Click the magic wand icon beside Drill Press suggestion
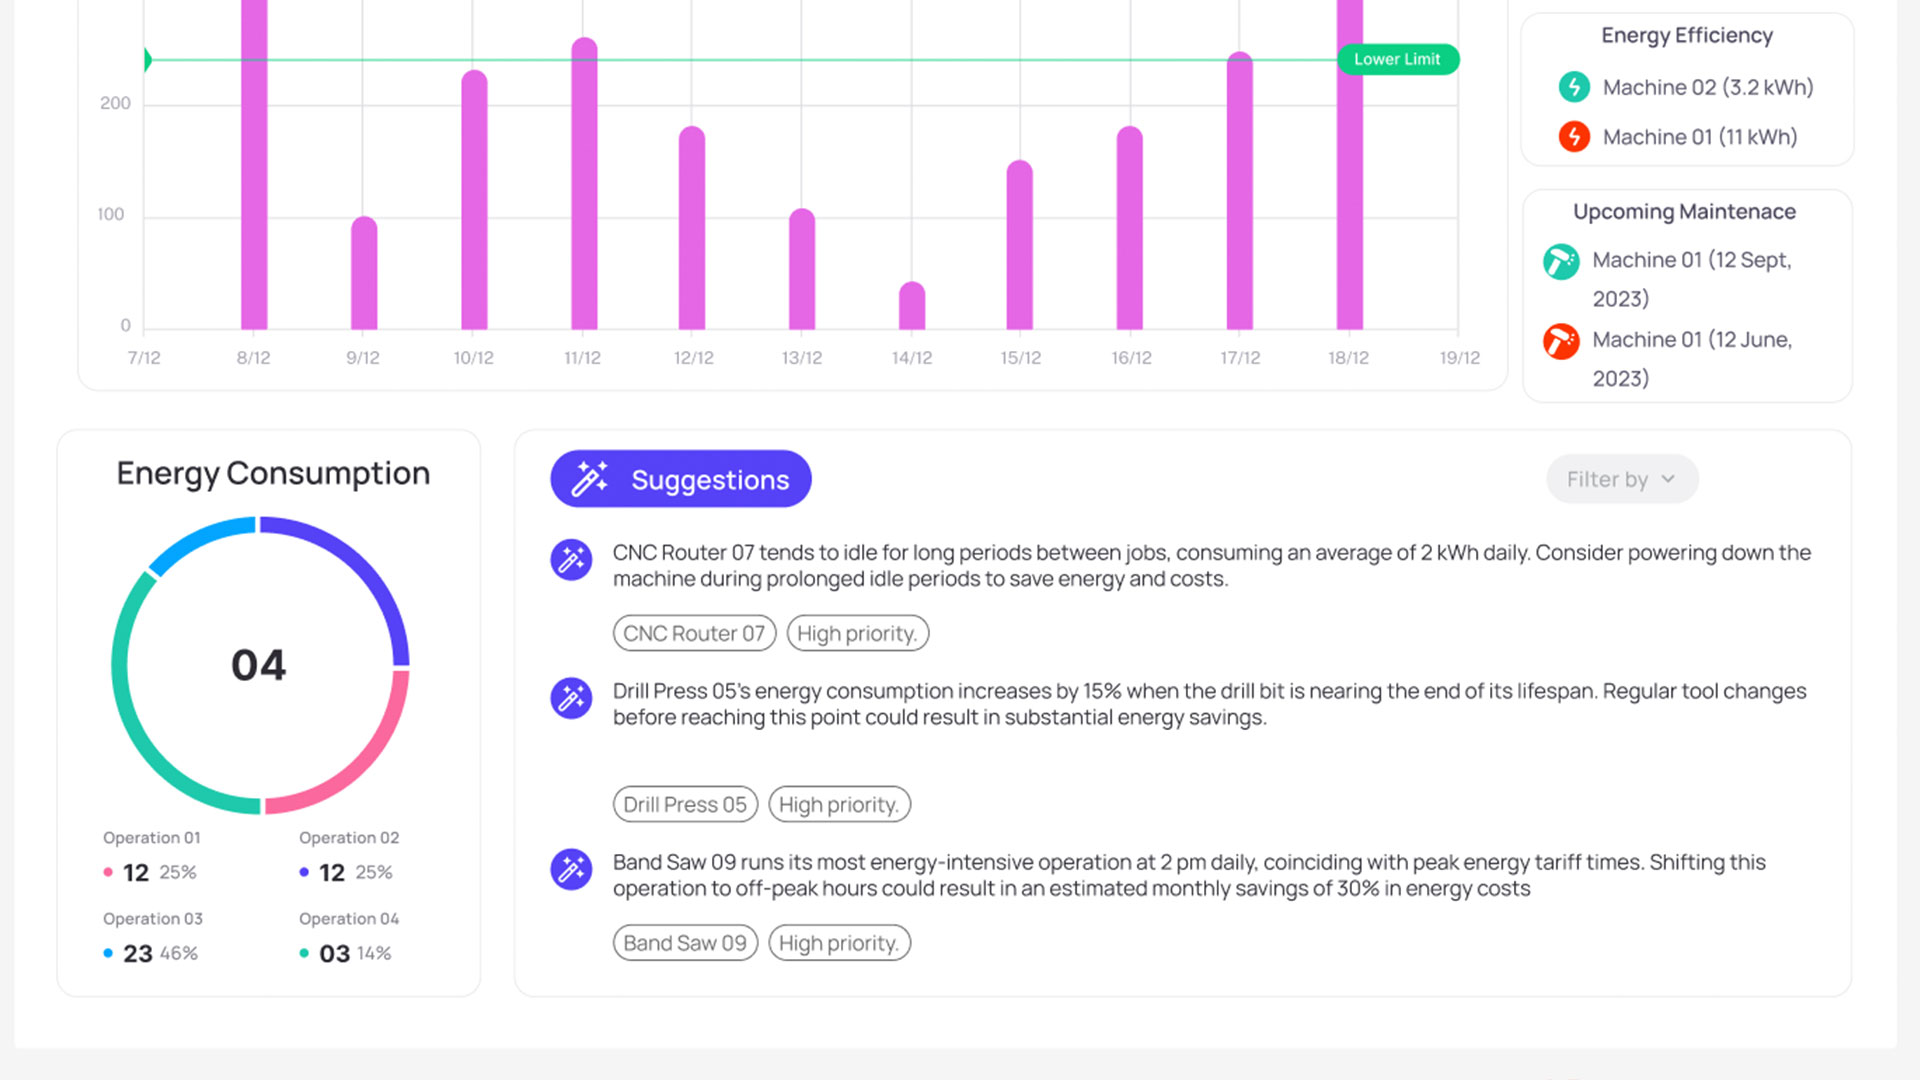The height and width of the screenshot is (1080, 1920). coord(571,697)
